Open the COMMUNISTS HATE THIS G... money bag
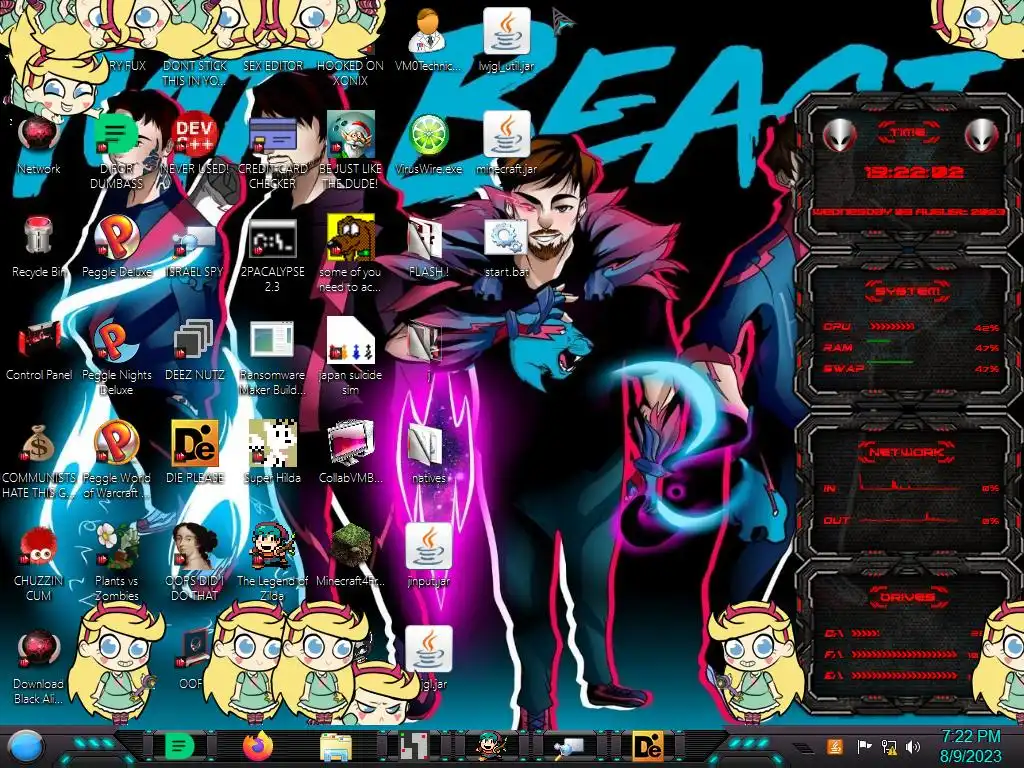This screenshot has width=1024, height=768. tap(39, 443)
